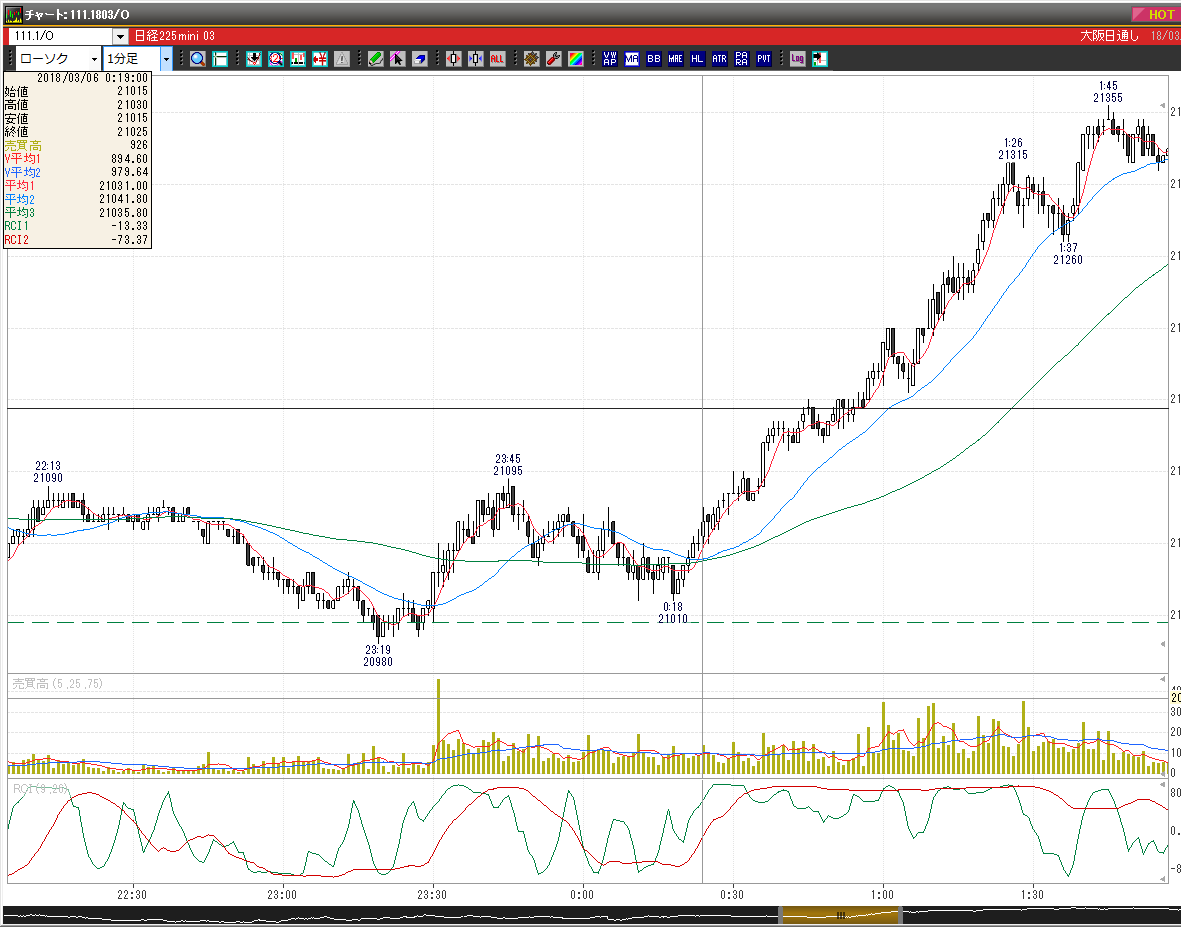Click the PARA parabolic indicator icon
Viewport: 1181px width, 927px height.
pos(742,59)
